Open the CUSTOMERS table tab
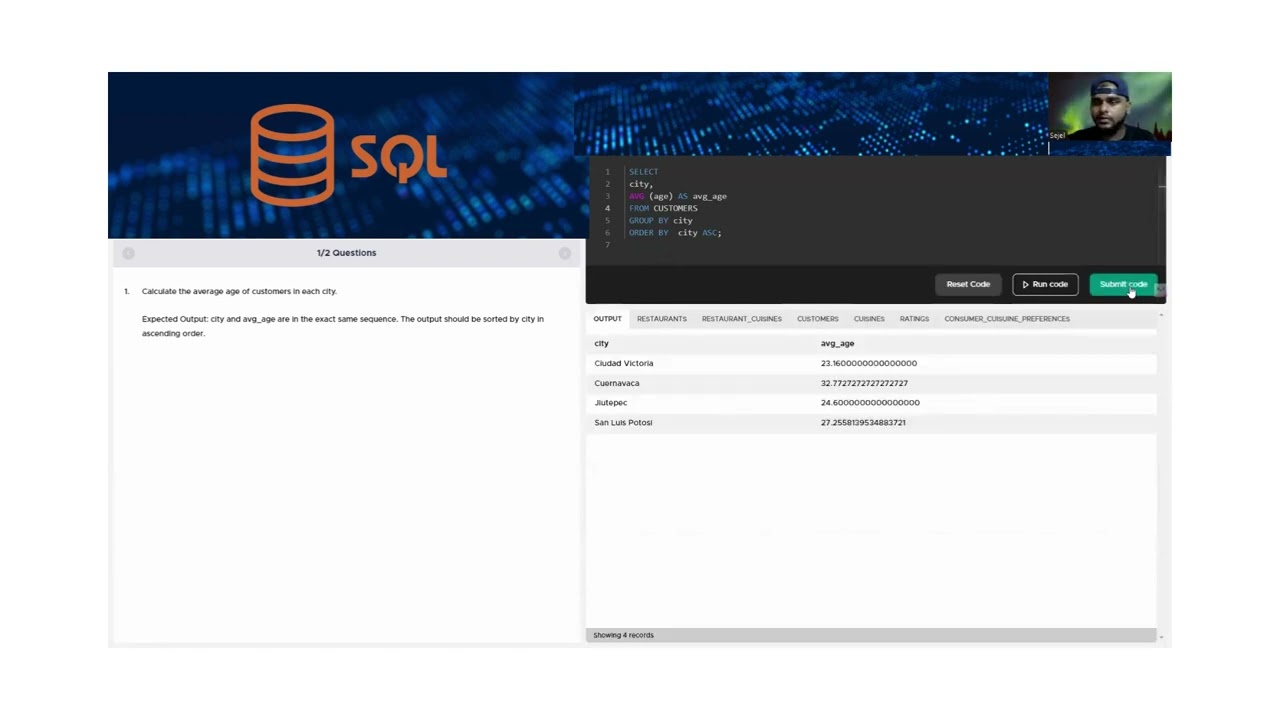Image resolution: width=1280 pixels, height=720 pixels. (818, 319)
